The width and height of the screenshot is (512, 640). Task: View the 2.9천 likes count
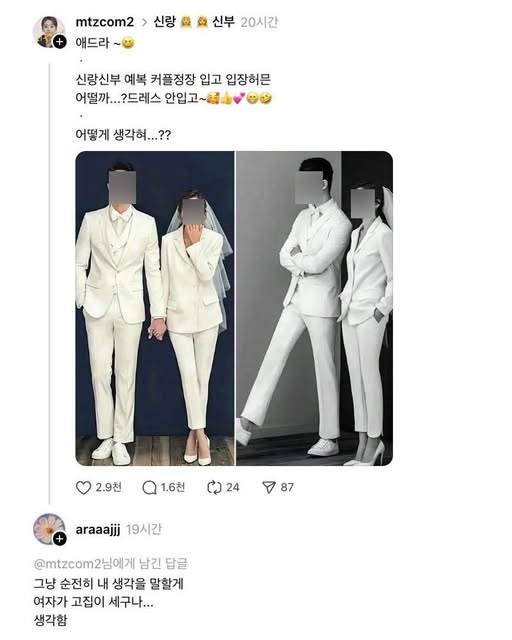pyautogui.click(x=109, y=487)
